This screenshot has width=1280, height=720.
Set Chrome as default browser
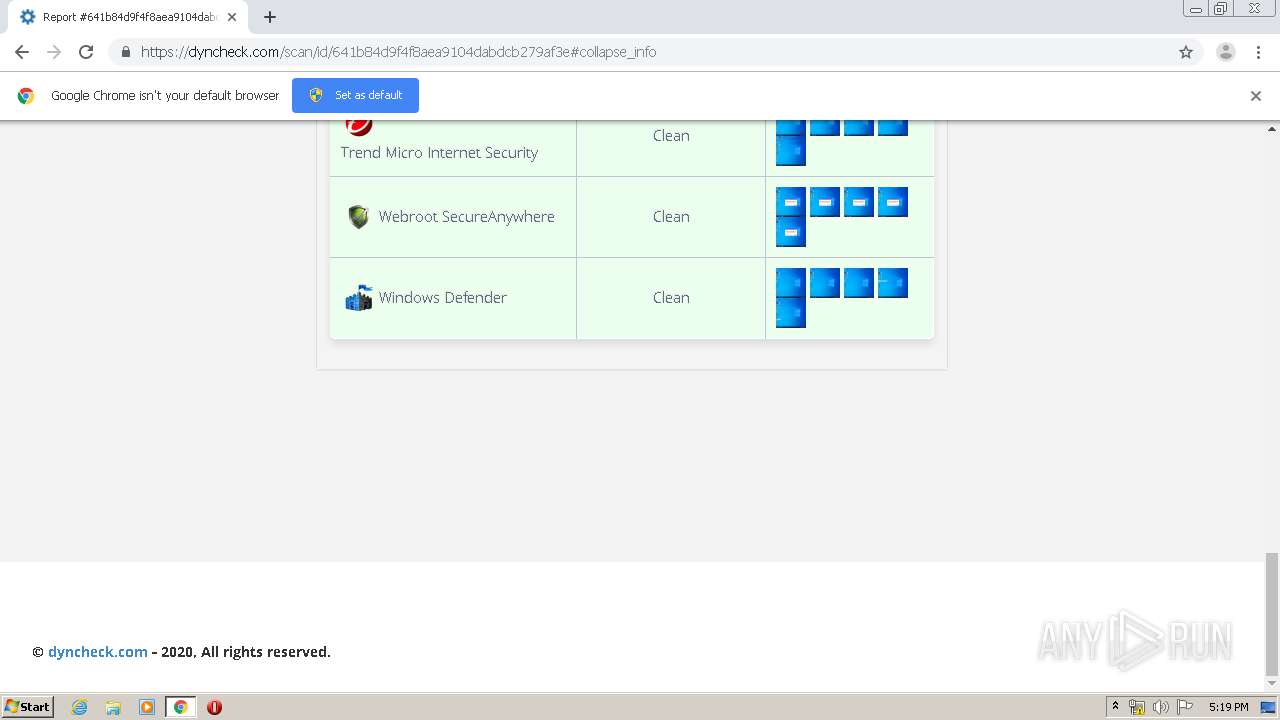click(x=355, y=95)
